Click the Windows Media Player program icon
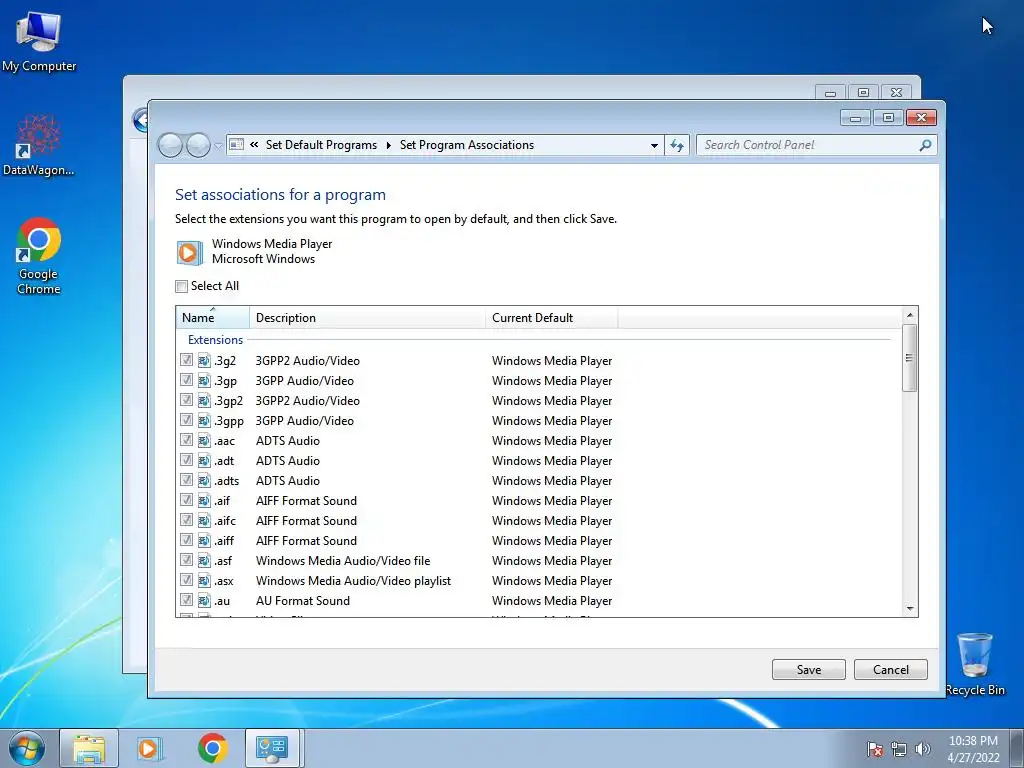 click(x=189, y=252)
